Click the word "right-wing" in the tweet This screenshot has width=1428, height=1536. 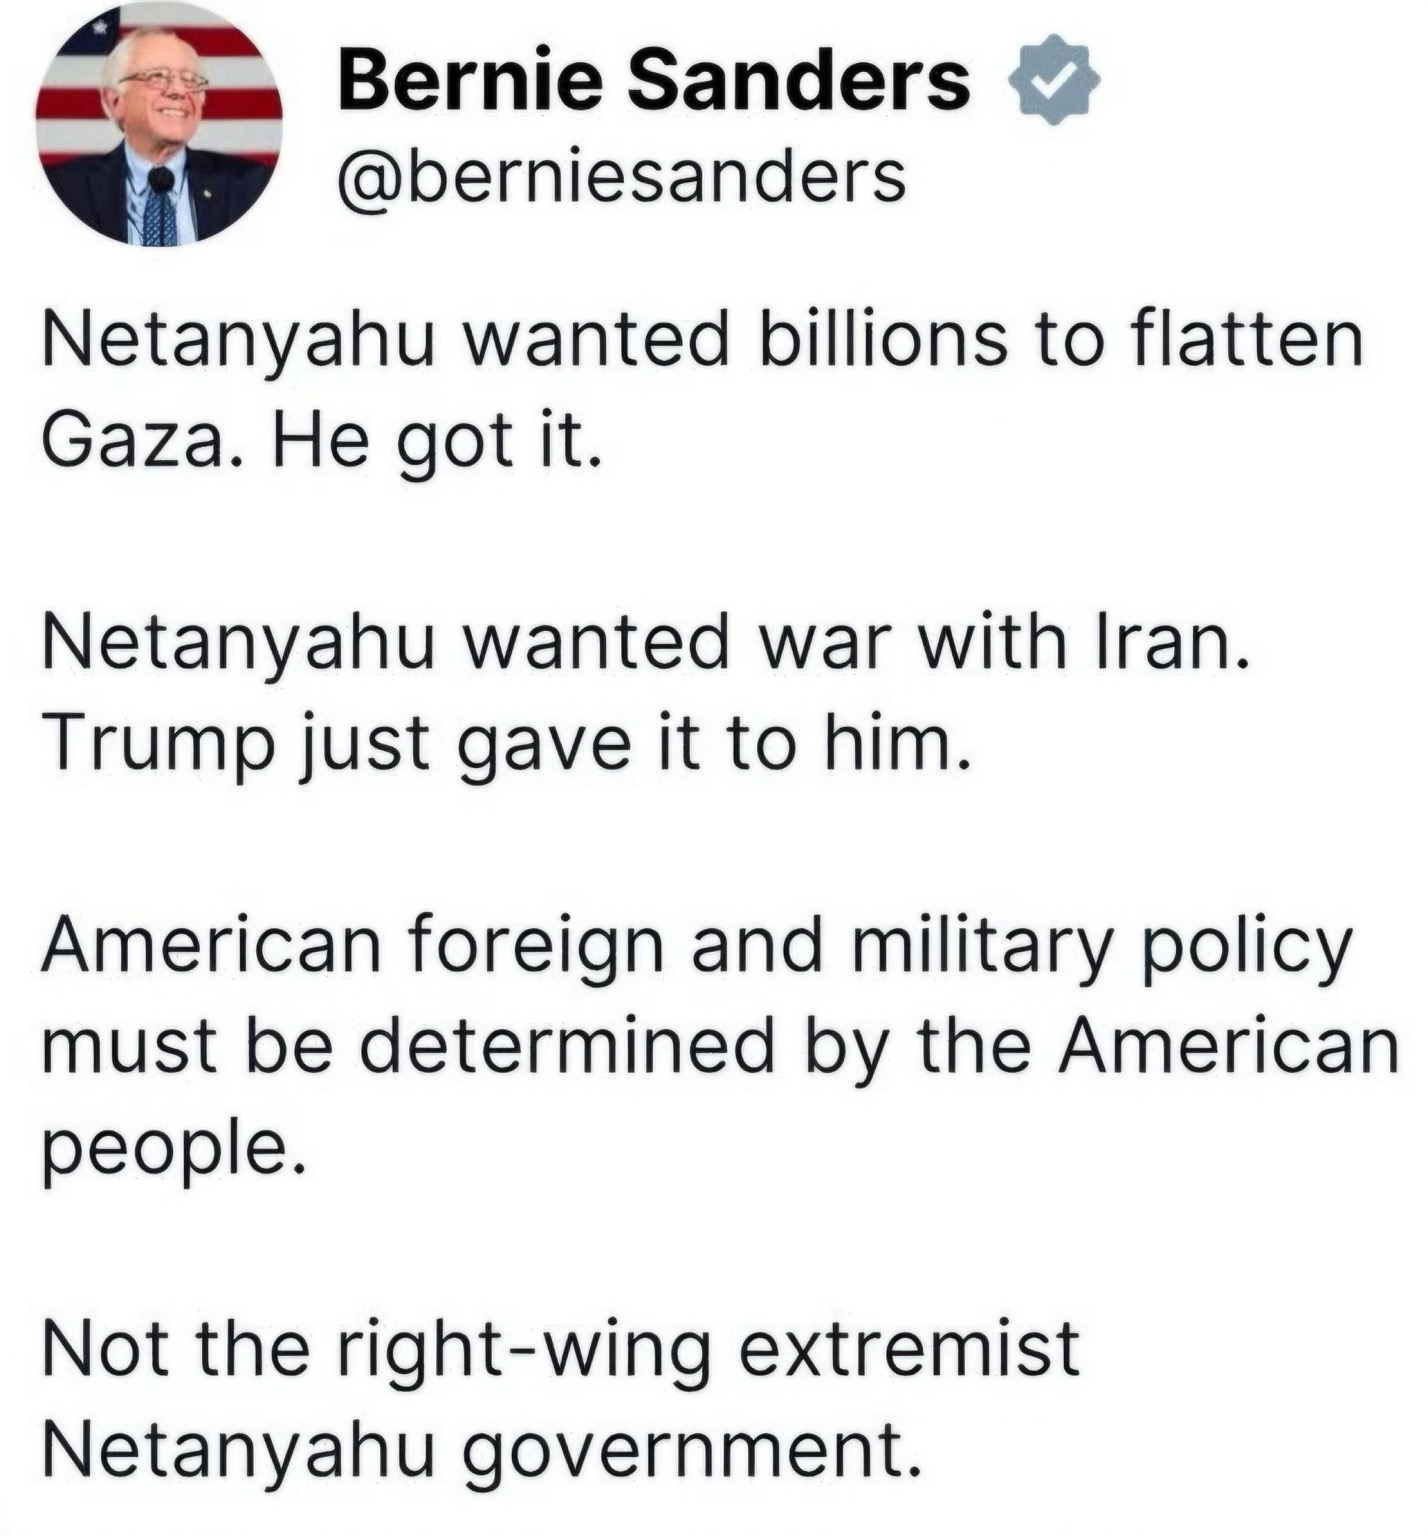524,1350
